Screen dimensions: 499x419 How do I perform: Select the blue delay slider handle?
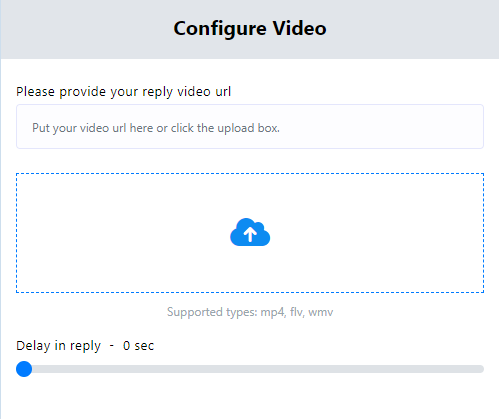[x=24, y=369]
